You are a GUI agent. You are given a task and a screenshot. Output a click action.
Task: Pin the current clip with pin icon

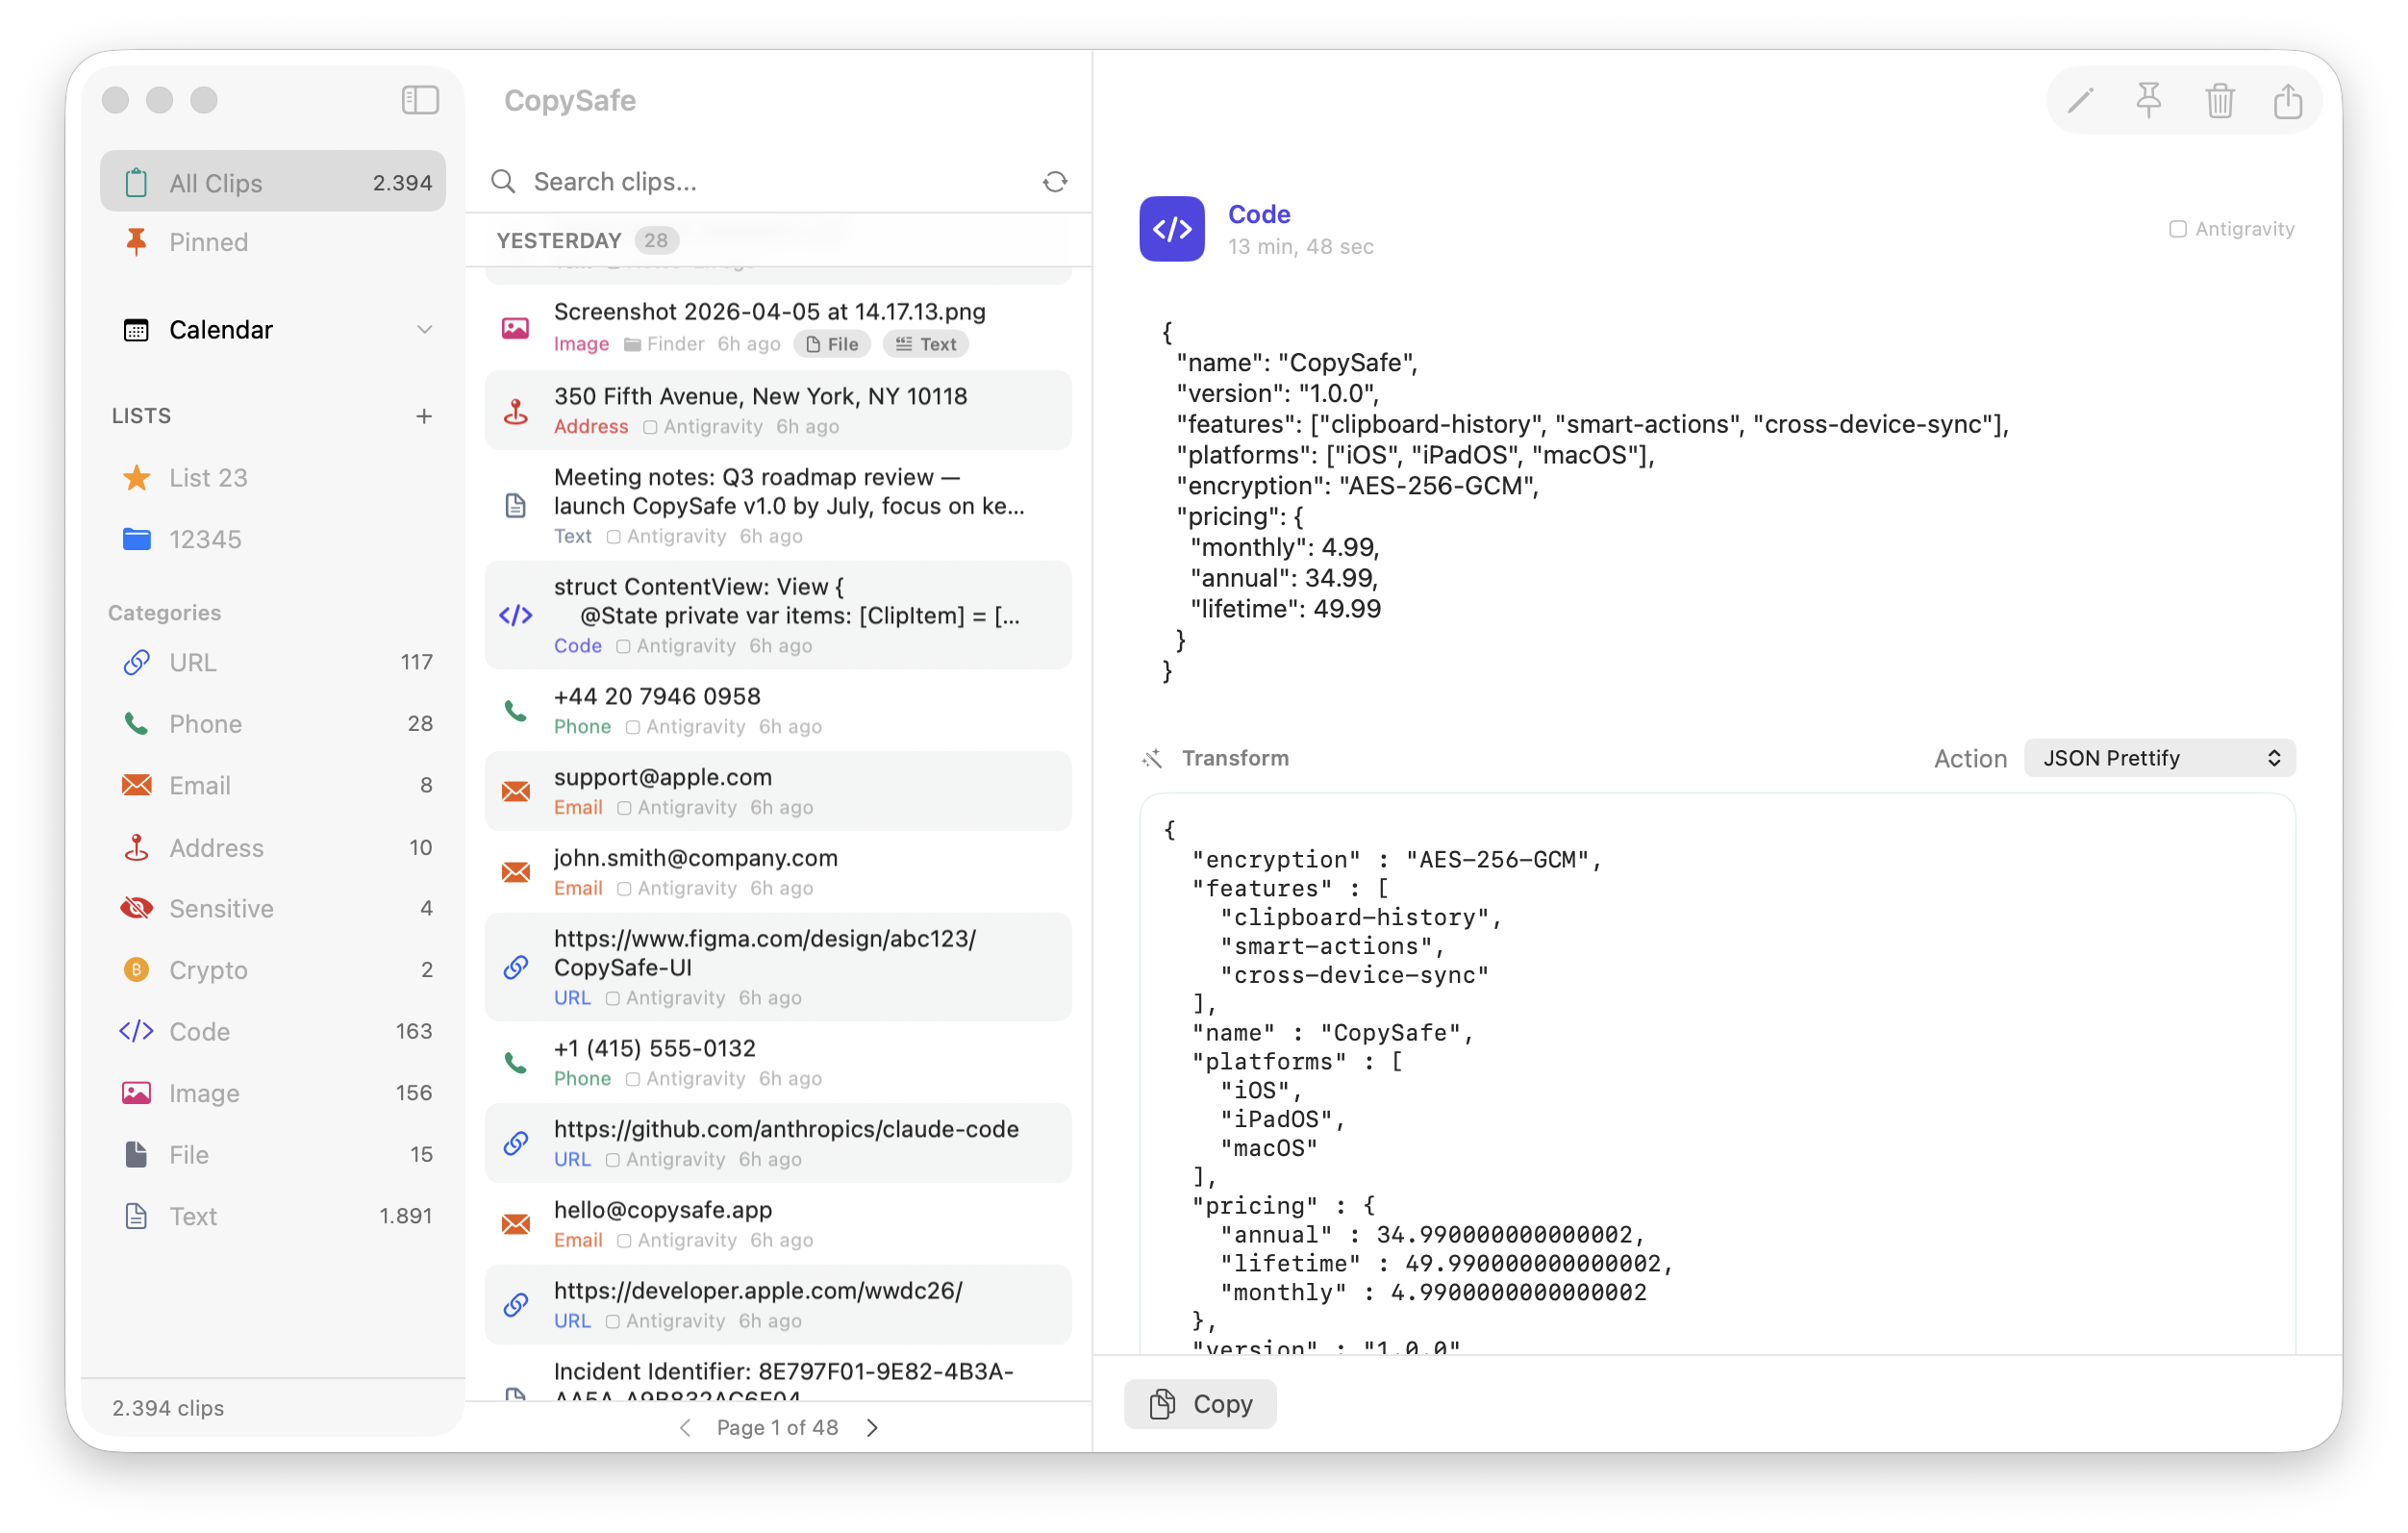point(2148,101)
